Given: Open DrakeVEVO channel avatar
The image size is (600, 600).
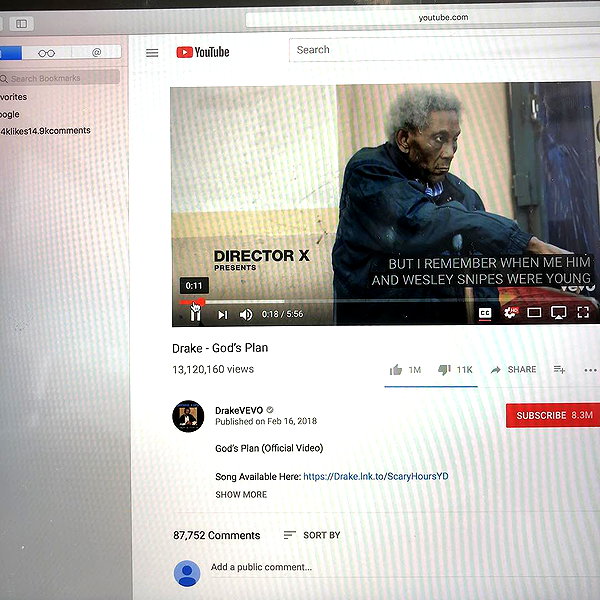Looking at the screenshot, I should click(x=188, y=416).
